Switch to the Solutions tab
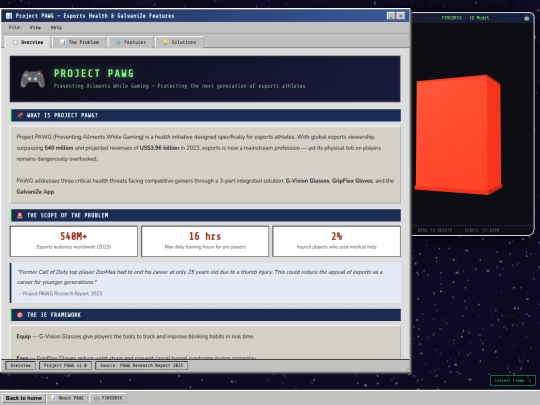Viewport: 540px width, 405px height. tap(179, 42)
